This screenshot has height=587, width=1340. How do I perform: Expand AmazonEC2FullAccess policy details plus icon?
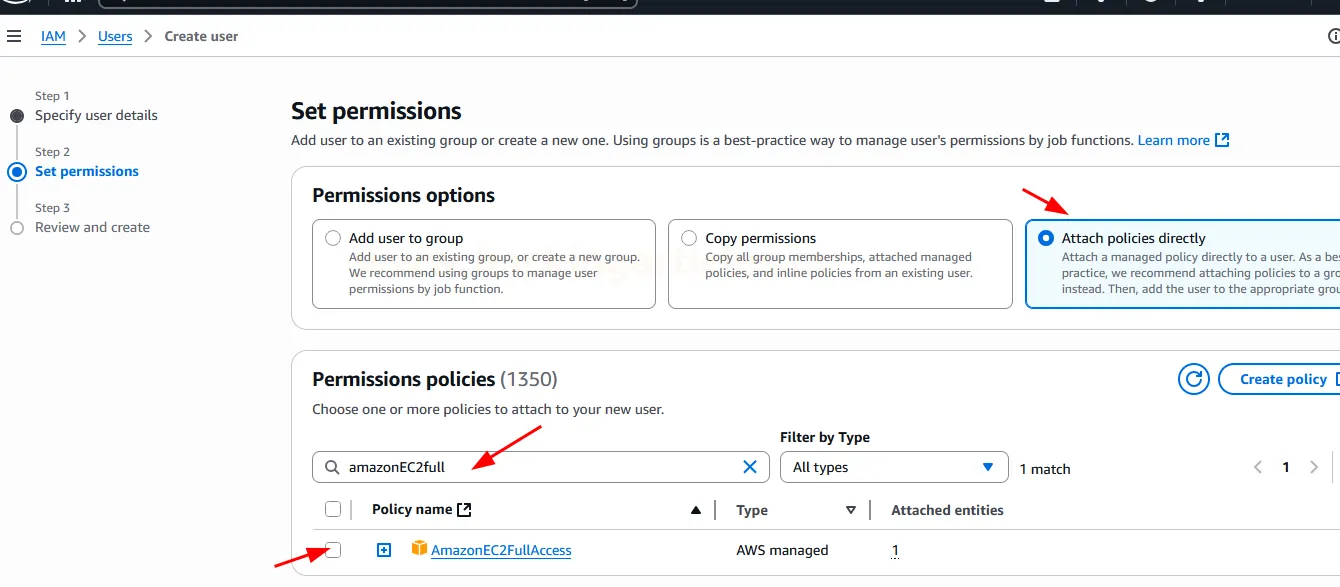[384, 550]
